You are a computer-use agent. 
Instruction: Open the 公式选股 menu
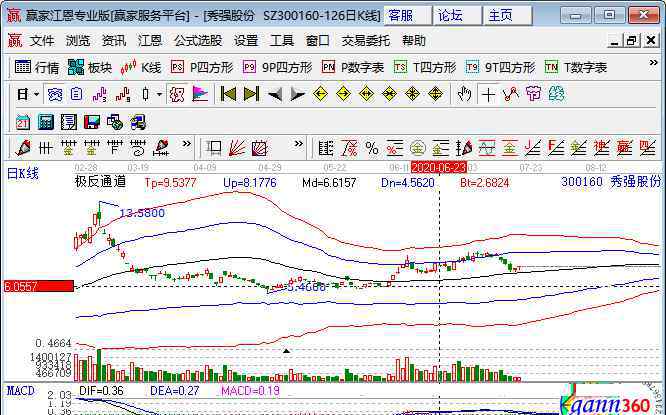click(x=198, y=41)
